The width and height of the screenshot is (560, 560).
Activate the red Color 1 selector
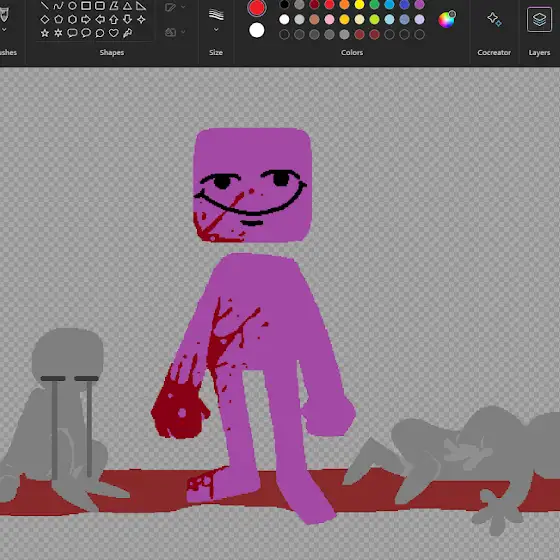[256, 8]
